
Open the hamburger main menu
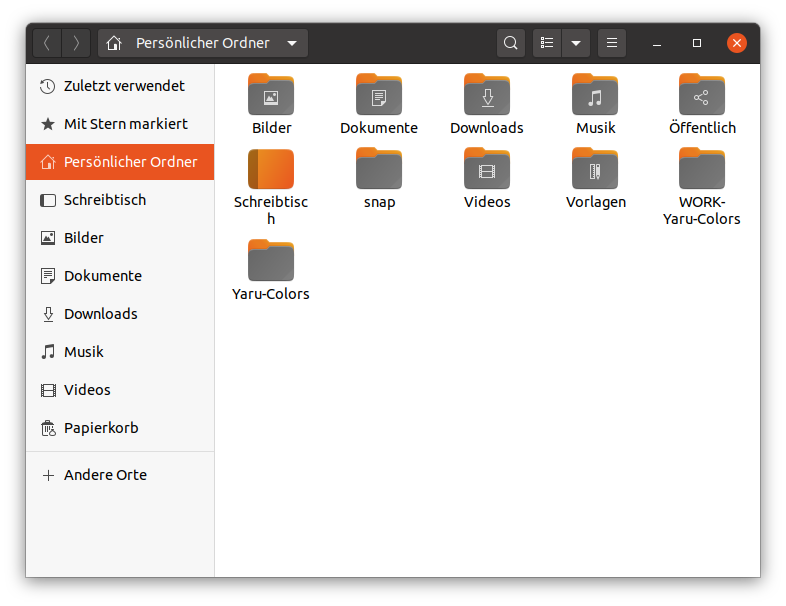click(x=612, y=43)
